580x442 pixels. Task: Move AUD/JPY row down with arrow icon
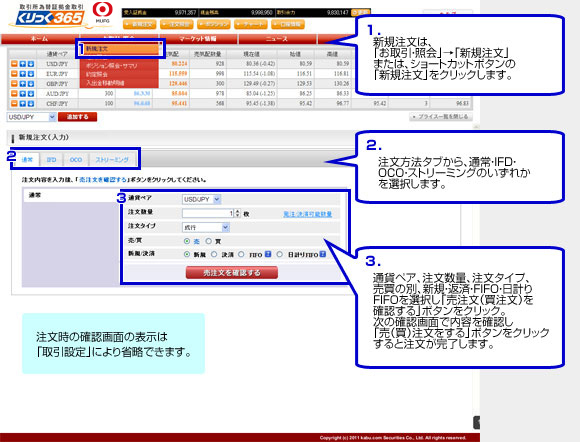[31, 94]
